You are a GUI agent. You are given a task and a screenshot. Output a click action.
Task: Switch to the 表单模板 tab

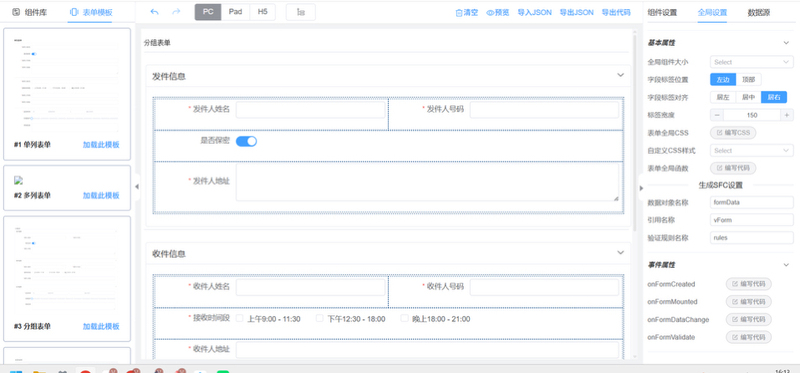click(x=90, y=13)
